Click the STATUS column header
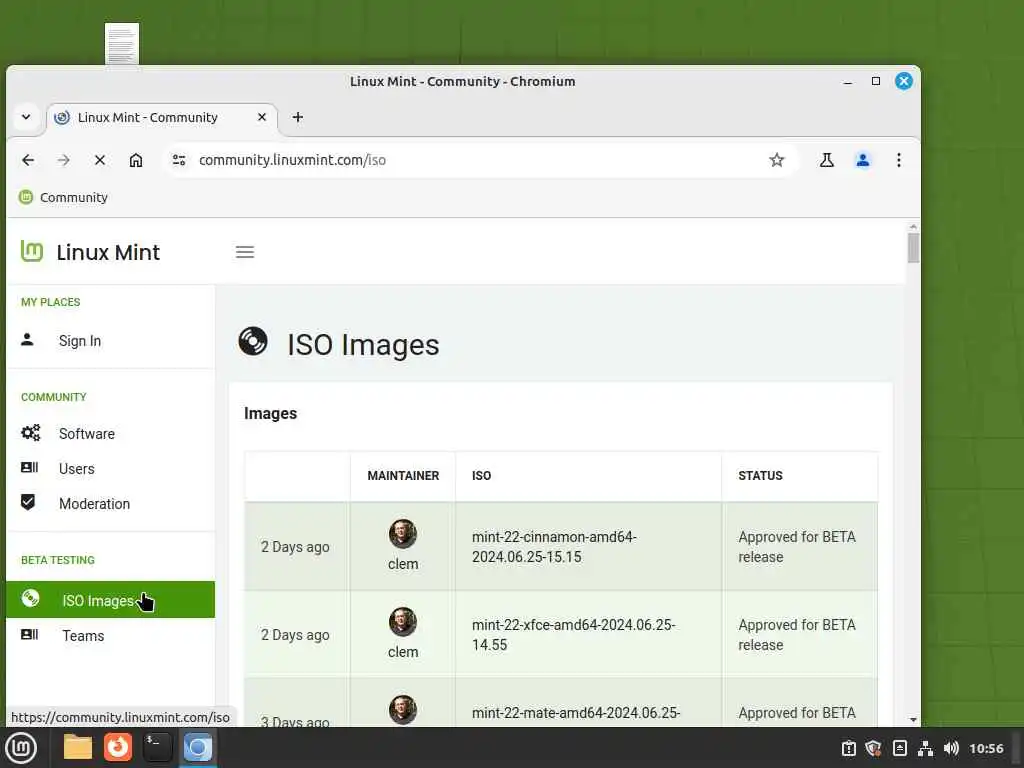The height and width of the screenshot is (768, 1024). (760, 476)
